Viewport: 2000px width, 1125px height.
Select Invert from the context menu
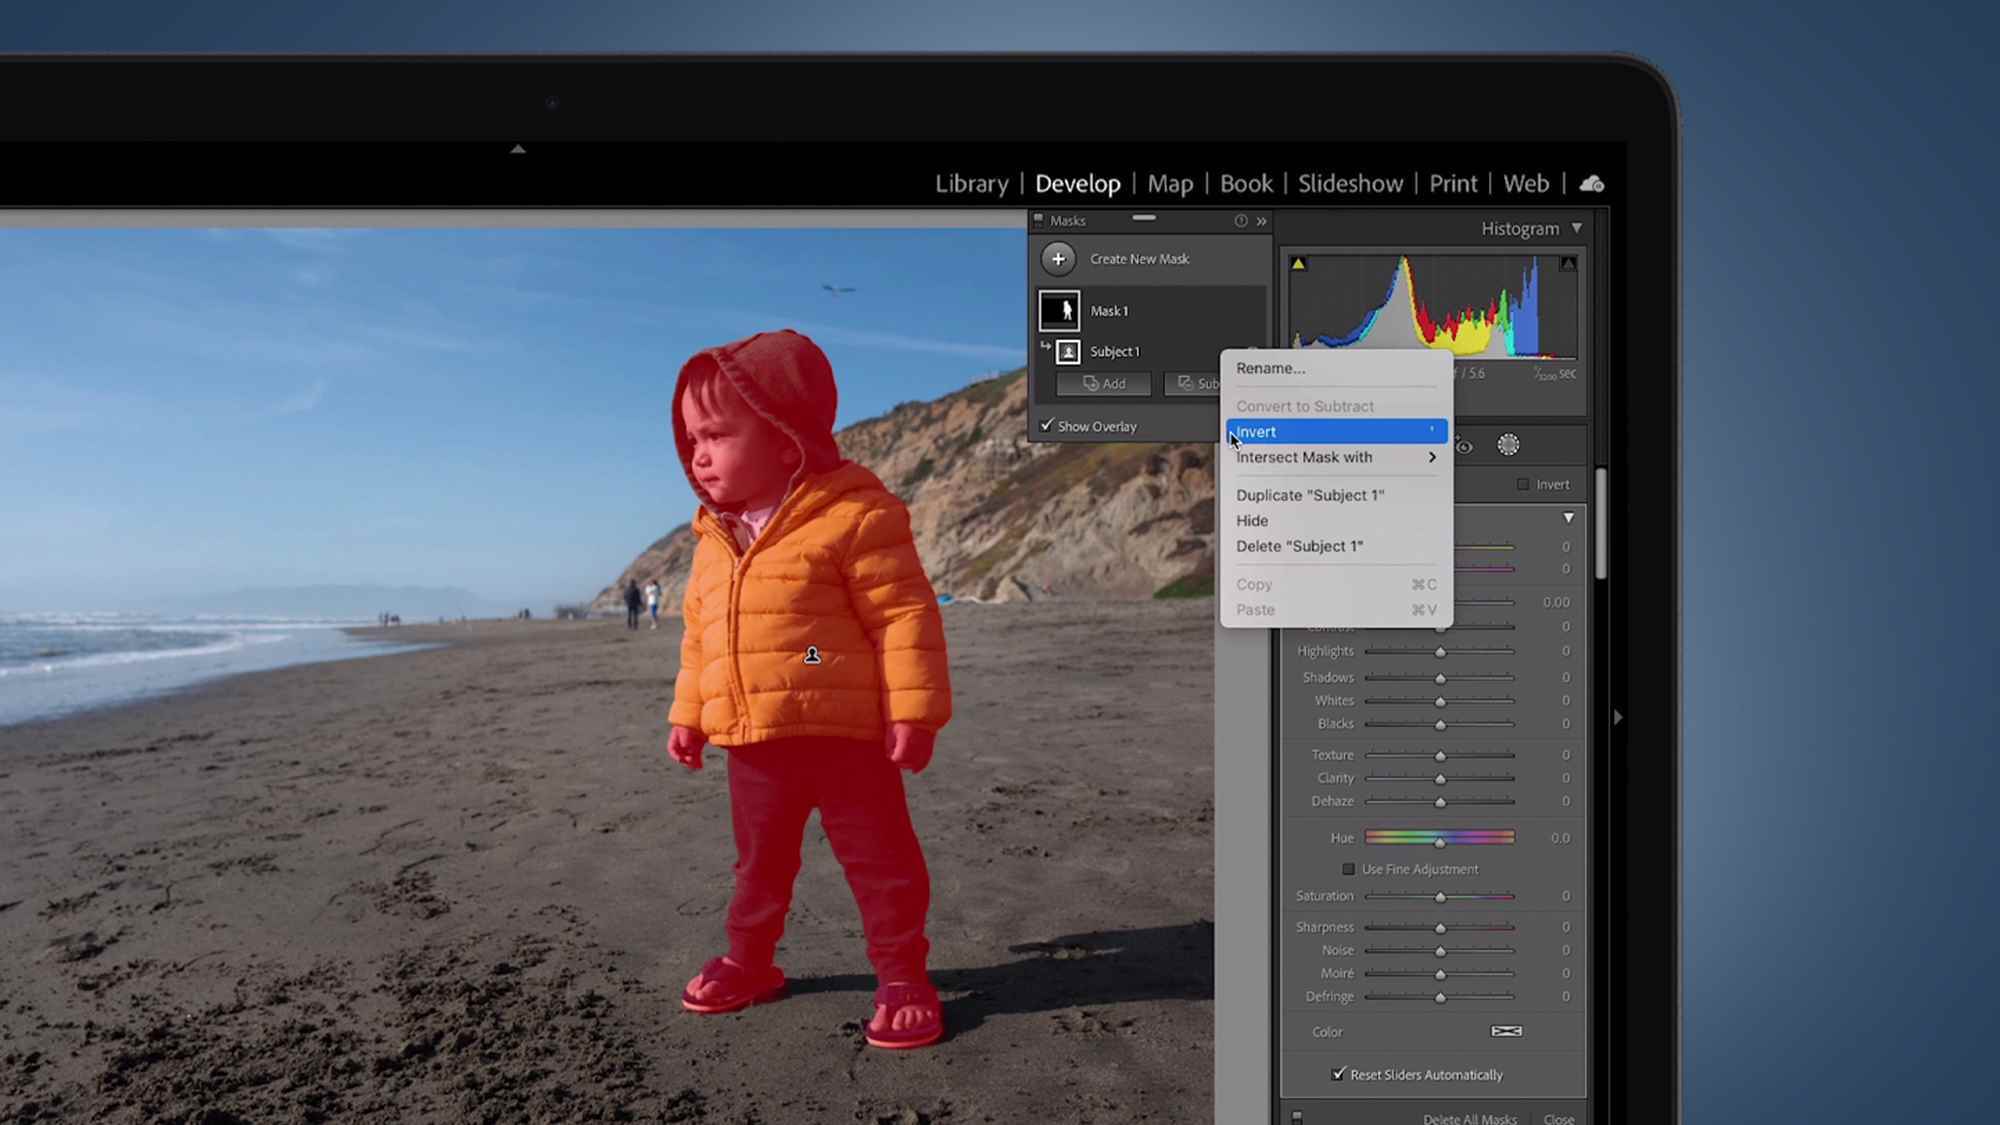(x=1332, y=431)
